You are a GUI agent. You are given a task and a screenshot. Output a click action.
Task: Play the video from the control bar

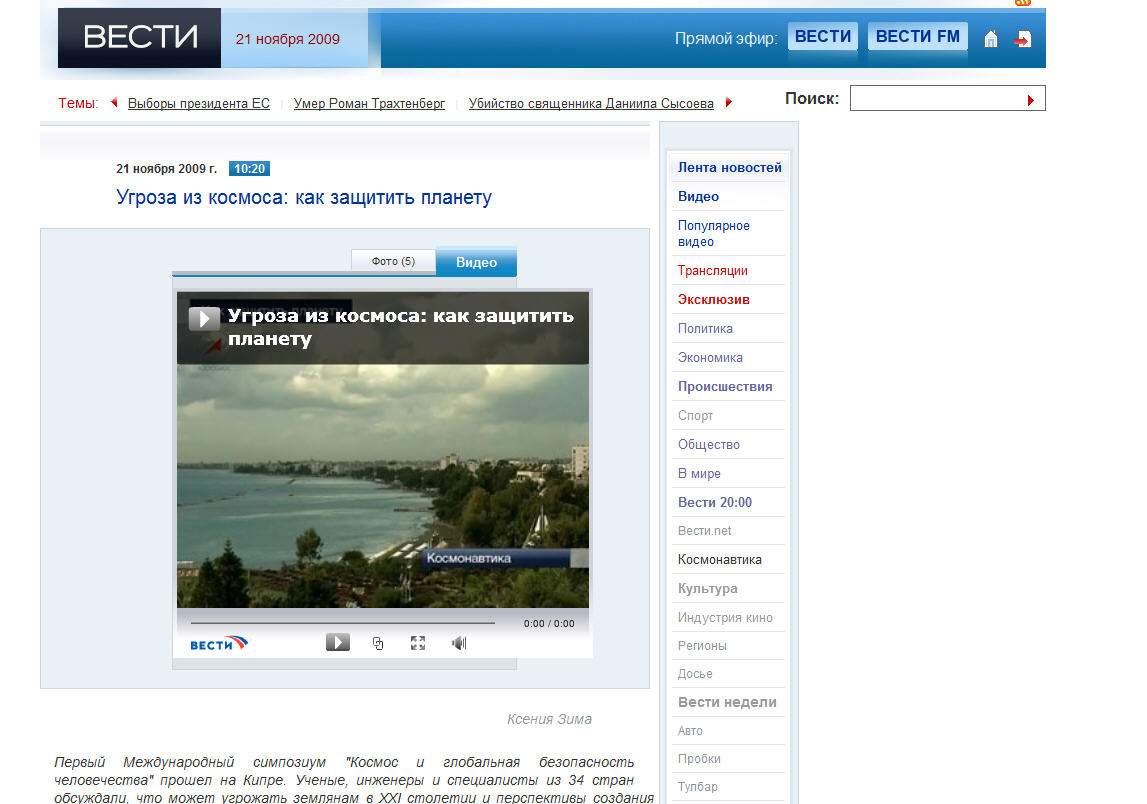[x=337, y=642]
